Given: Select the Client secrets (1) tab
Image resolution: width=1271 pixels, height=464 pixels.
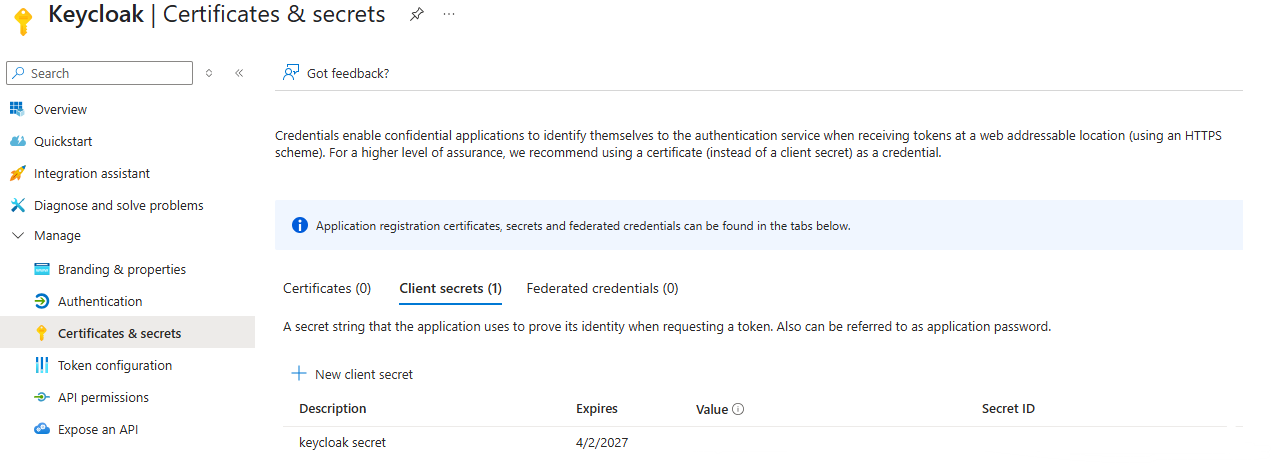Looking at the screenshot, I should 450,288.
